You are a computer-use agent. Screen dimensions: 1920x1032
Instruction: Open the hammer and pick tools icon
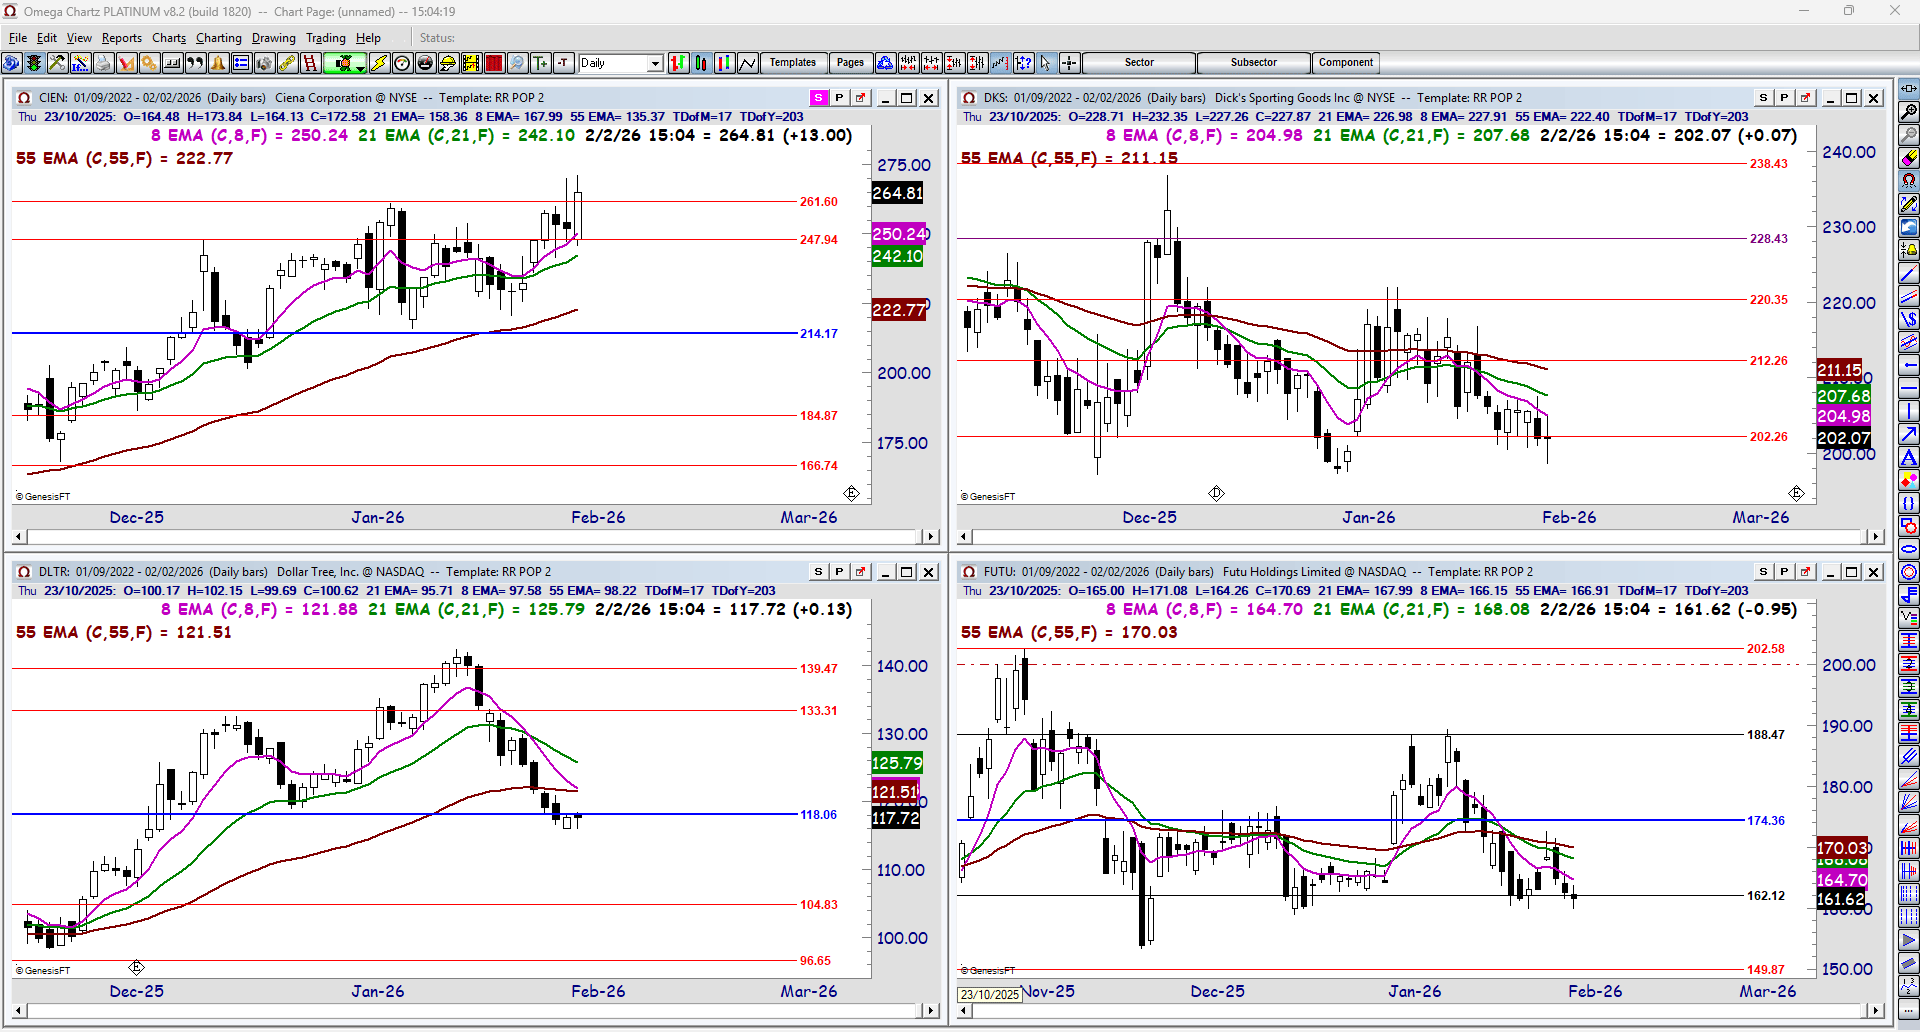tap(57, 63)
